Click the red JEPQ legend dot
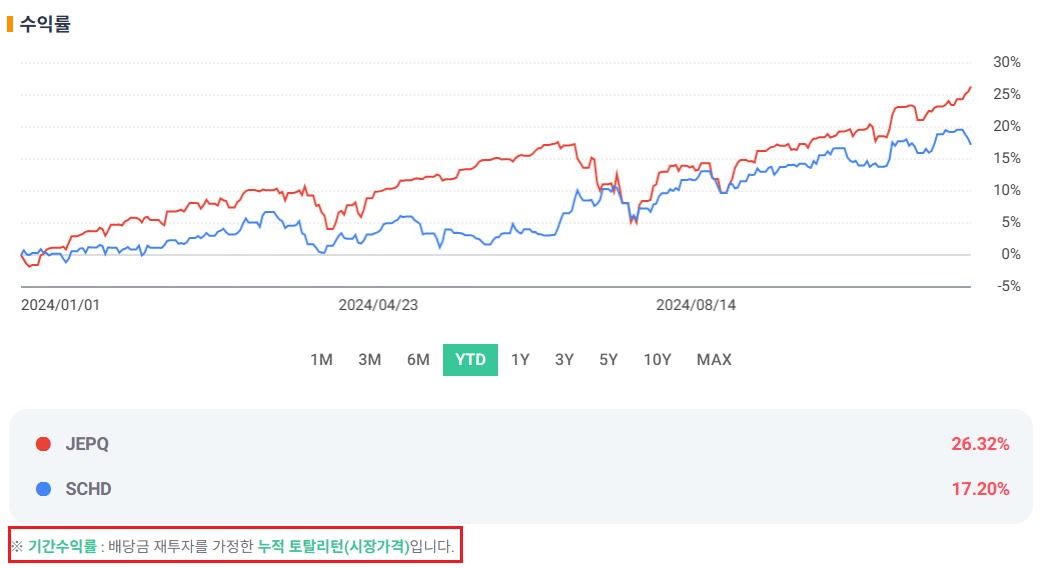1048x568 pixels. 43,444
